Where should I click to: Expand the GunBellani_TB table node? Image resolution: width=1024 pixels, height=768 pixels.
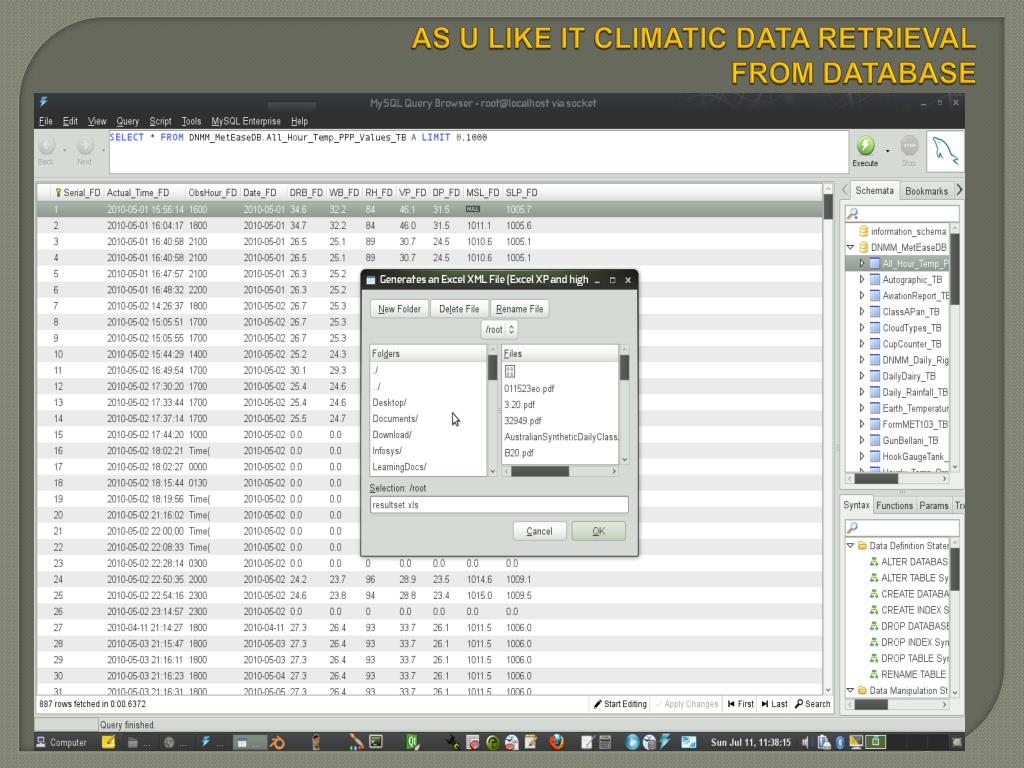tap(861, 440)
